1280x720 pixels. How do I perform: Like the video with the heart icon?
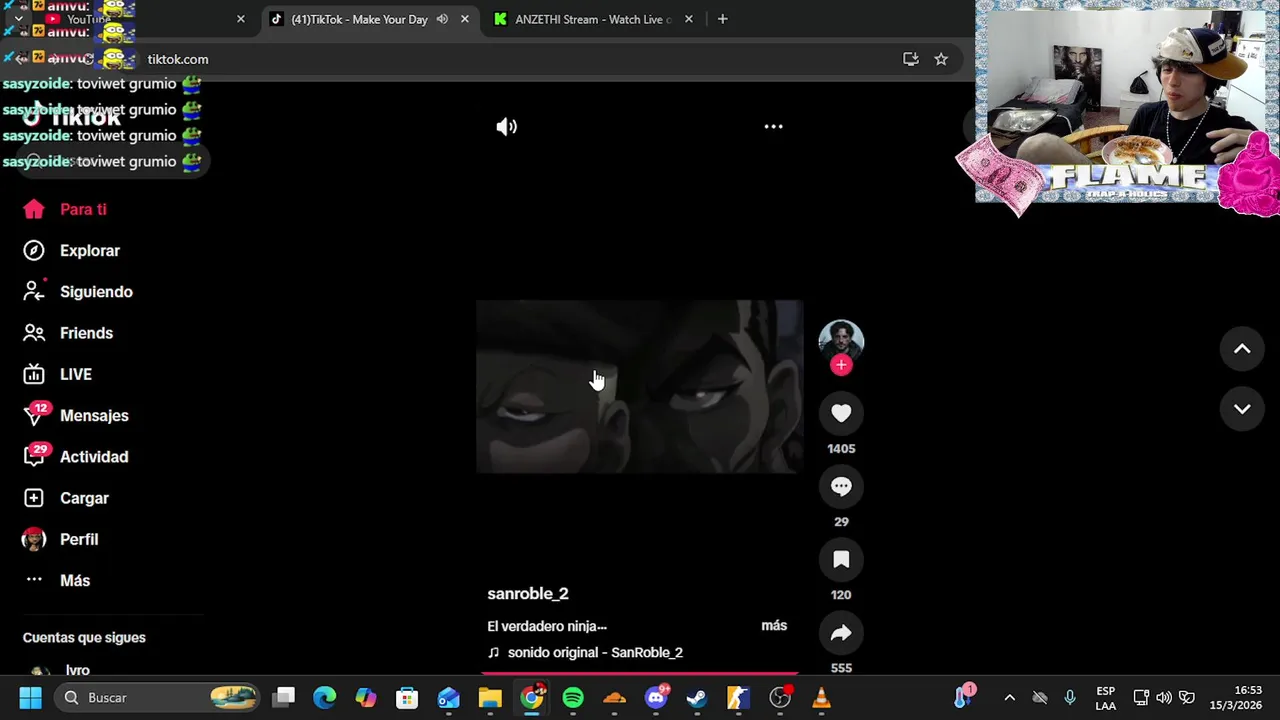pyautogui.click(x=841, y=413)
